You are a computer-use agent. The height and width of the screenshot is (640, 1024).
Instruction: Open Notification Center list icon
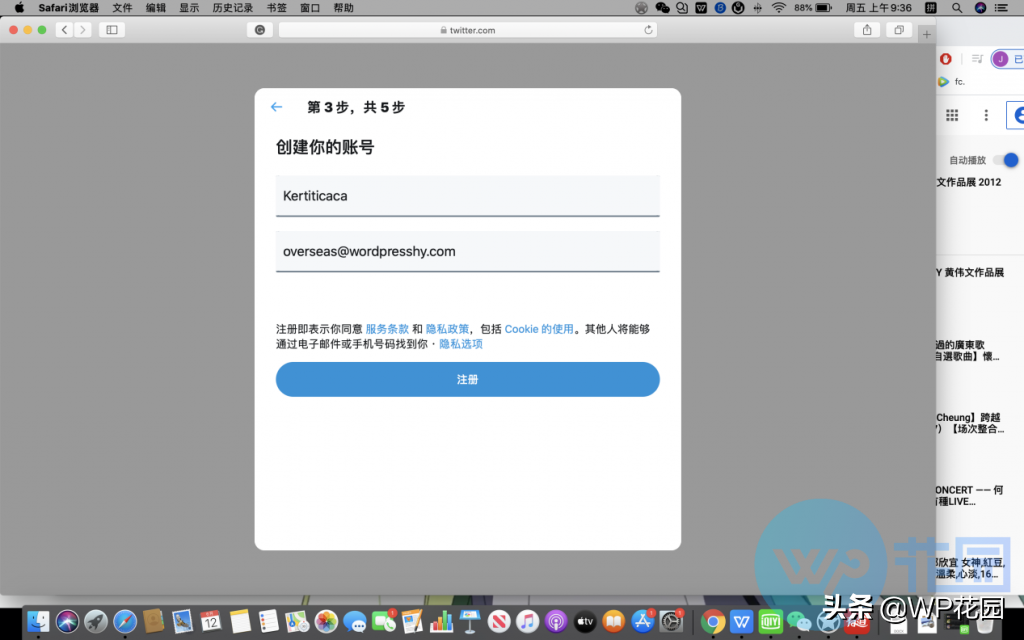point(1001,8)
